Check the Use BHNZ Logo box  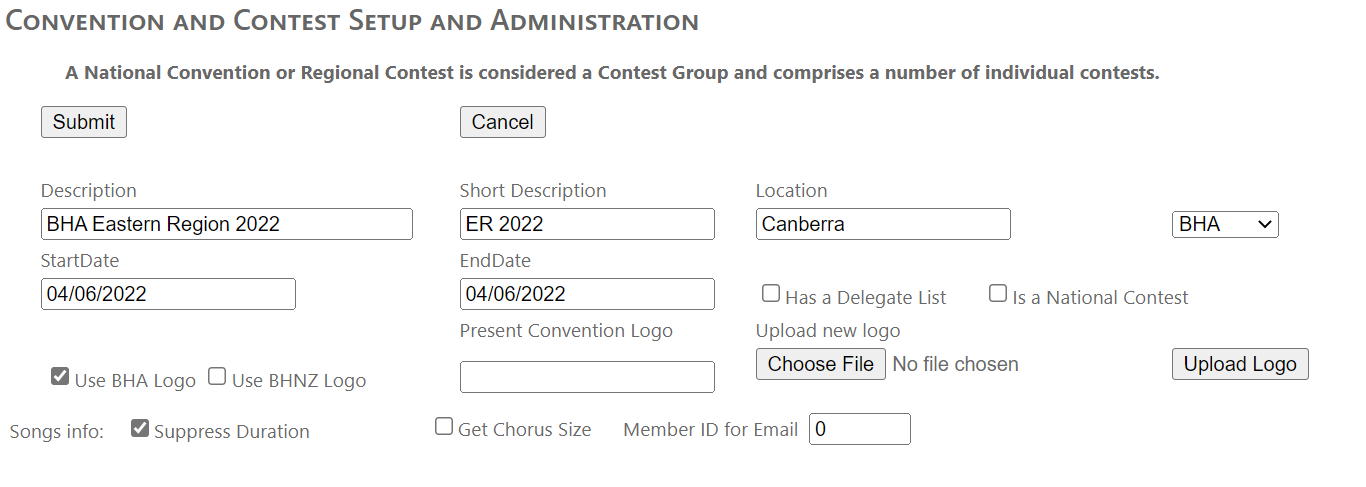coord(217,377)
